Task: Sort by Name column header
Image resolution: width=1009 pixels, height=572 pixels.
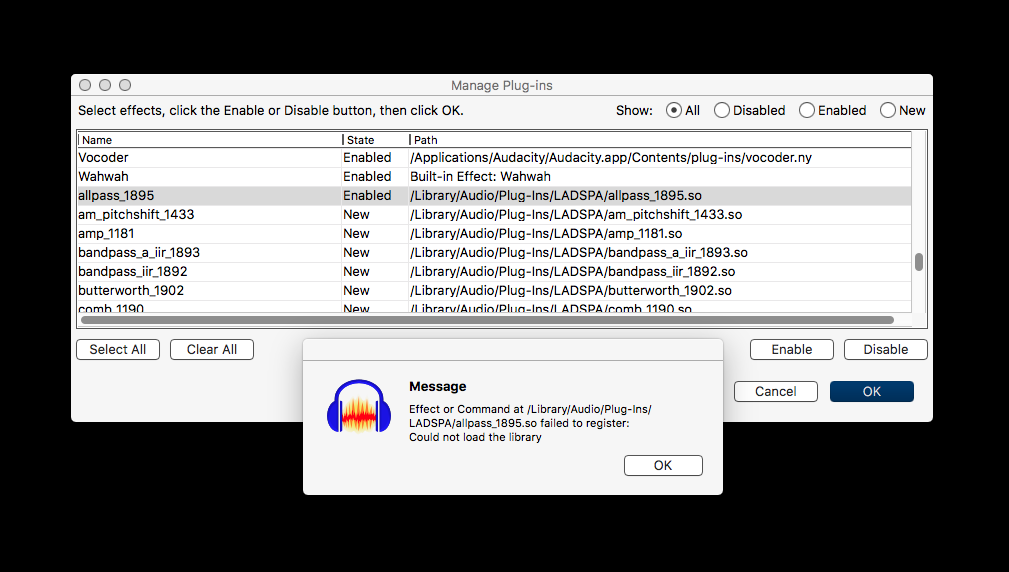Action: (210, 140)
